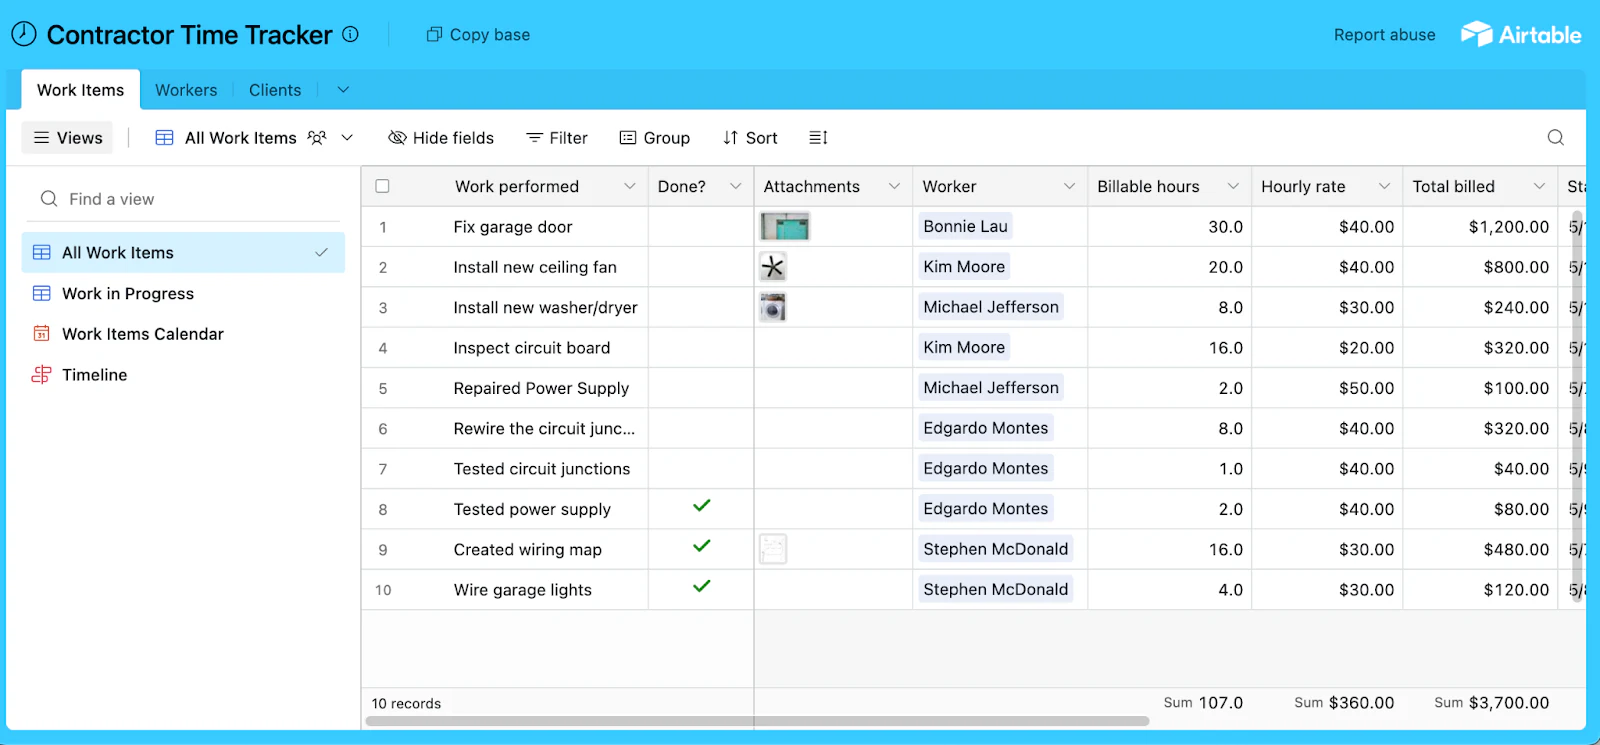Screen dimensions: 1600x745
Task: Open the washer/dryer attachment thumbnail
Action: tap(773, 307)
